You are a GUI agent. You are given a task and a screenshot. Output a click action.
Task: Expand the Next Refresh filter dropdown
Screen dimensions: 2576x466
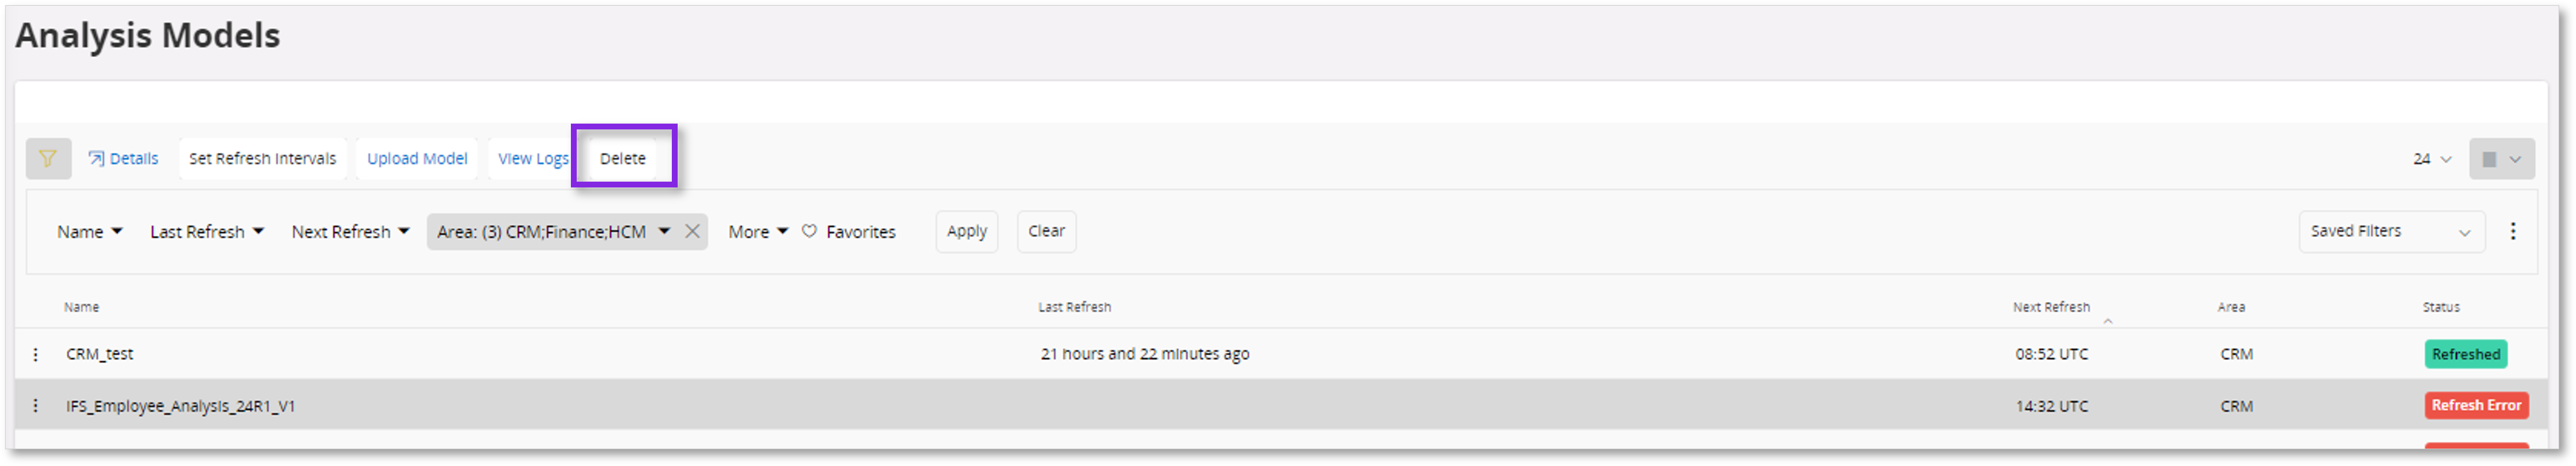(x=350, y=232)
